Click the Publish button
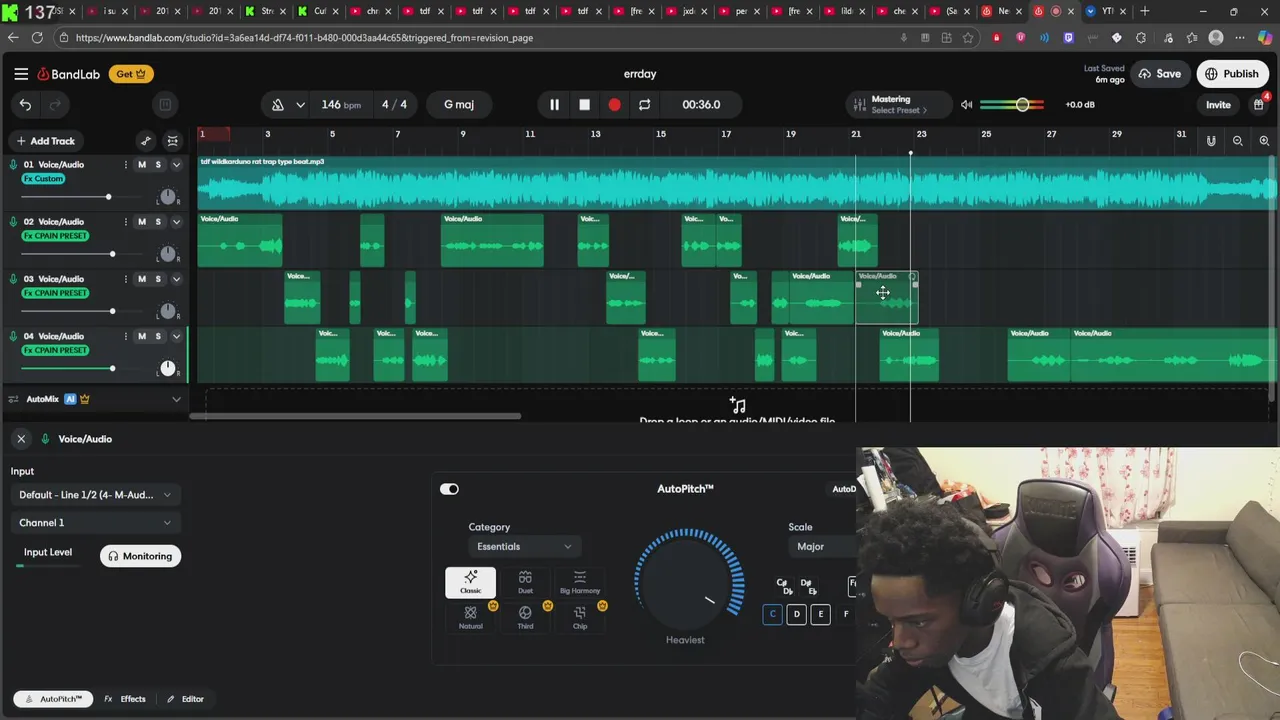Viewport: 1280px width, 720px height. point(1232,74)
